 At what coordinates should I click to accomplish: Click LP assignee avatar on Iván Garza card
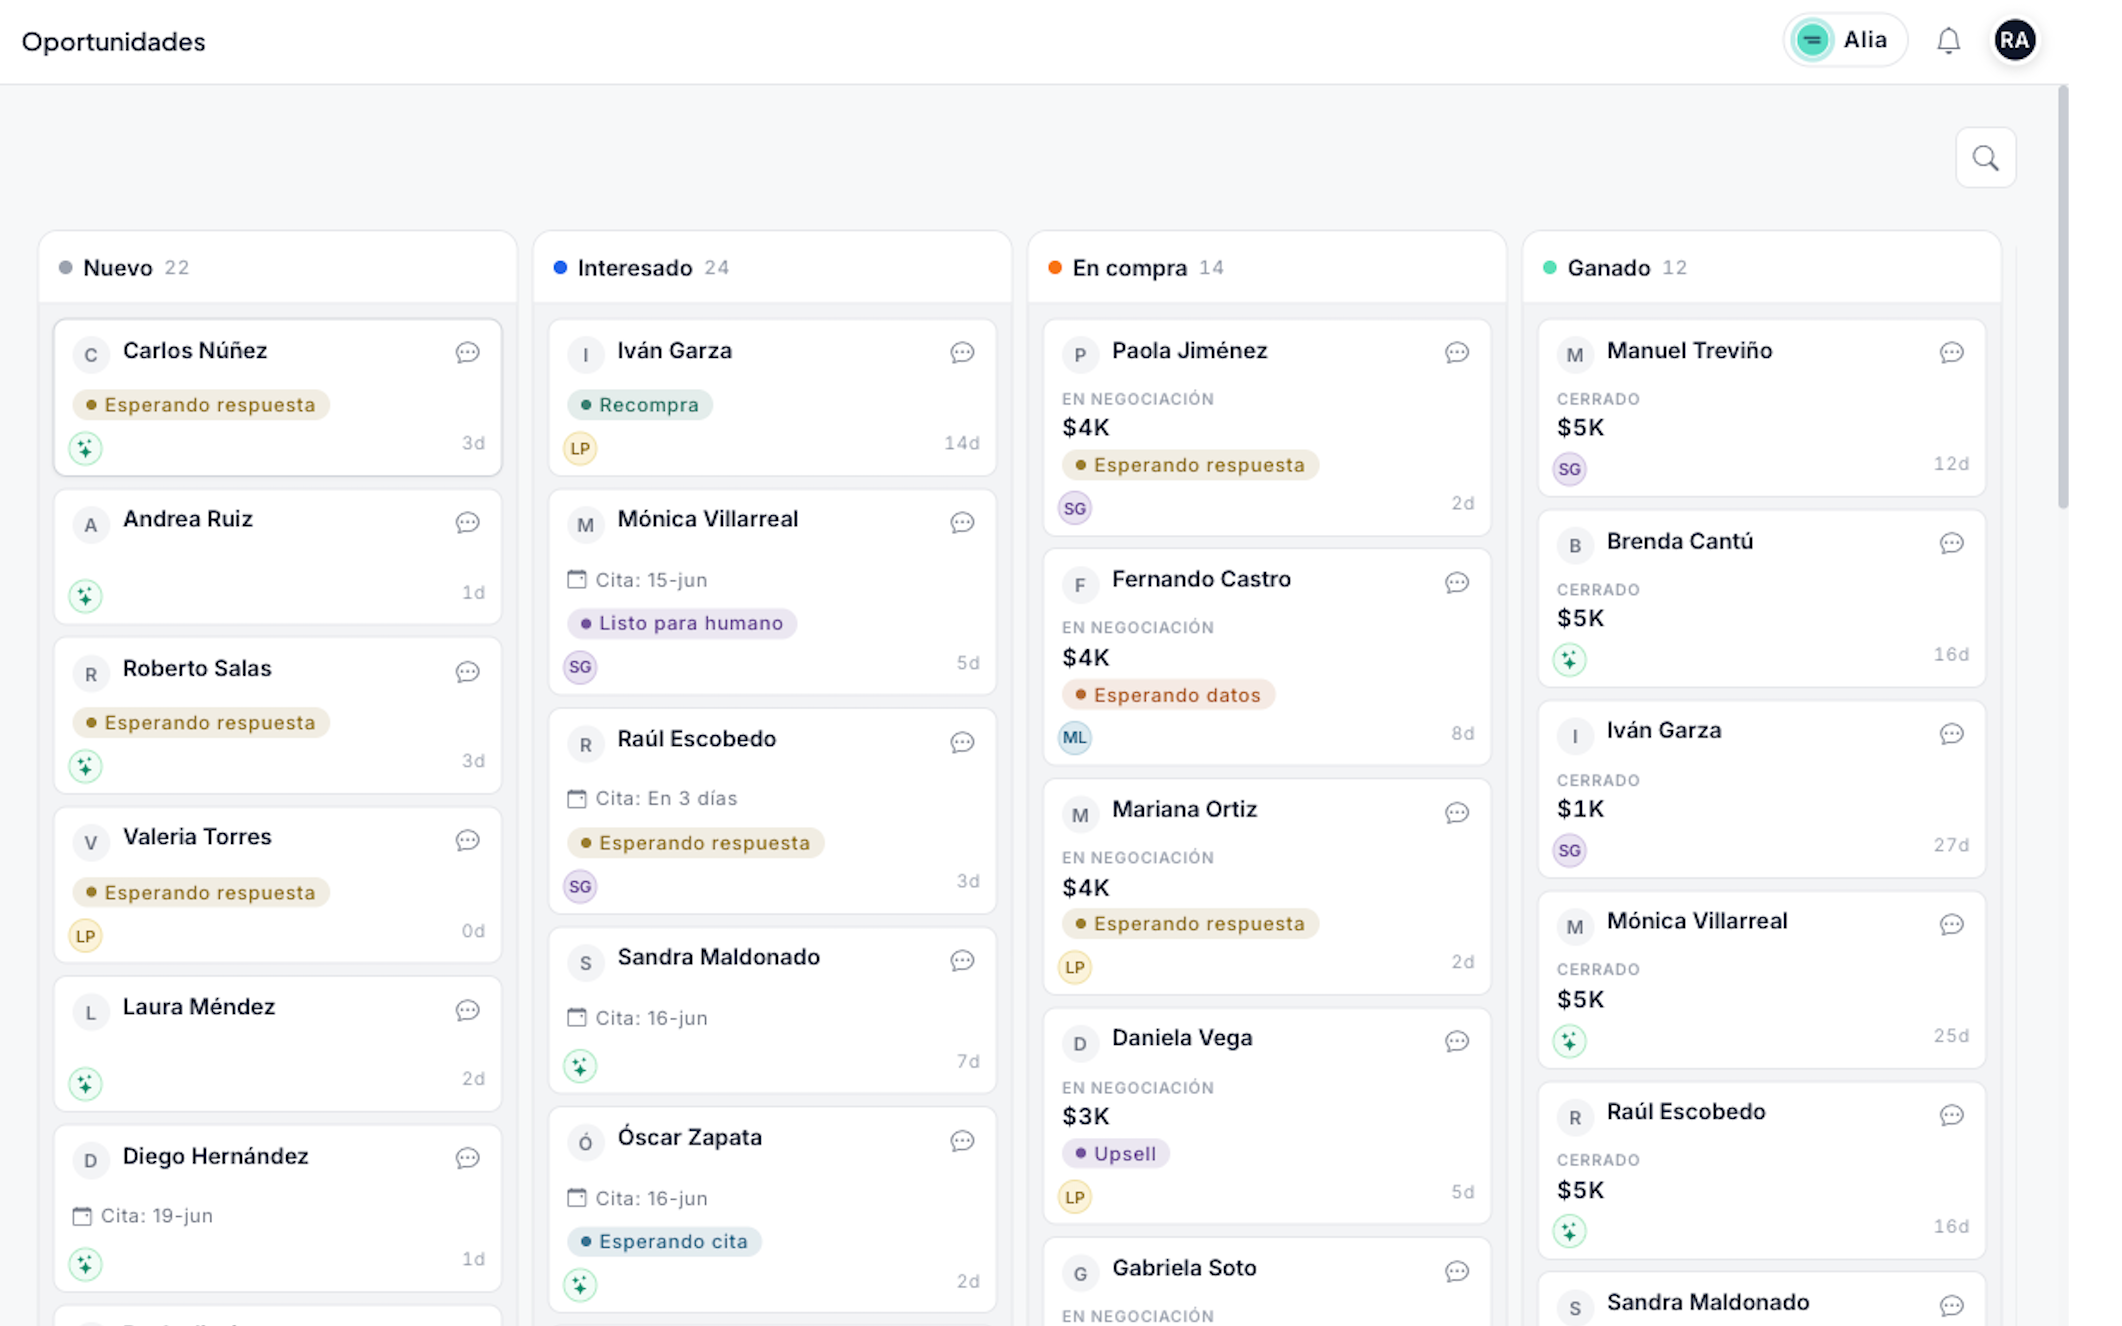click(x=580, y=448)
